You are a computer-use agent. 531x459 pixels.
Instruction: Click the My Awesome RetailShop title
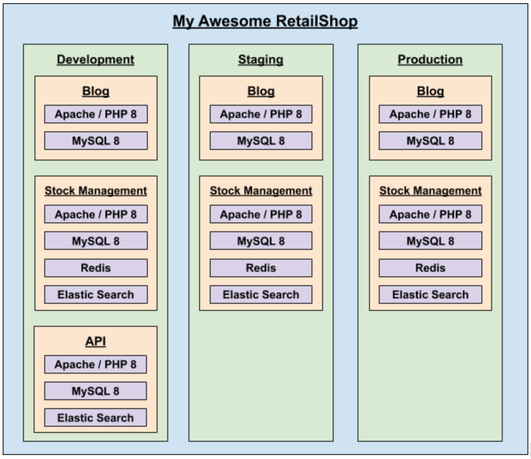point(265,21)
